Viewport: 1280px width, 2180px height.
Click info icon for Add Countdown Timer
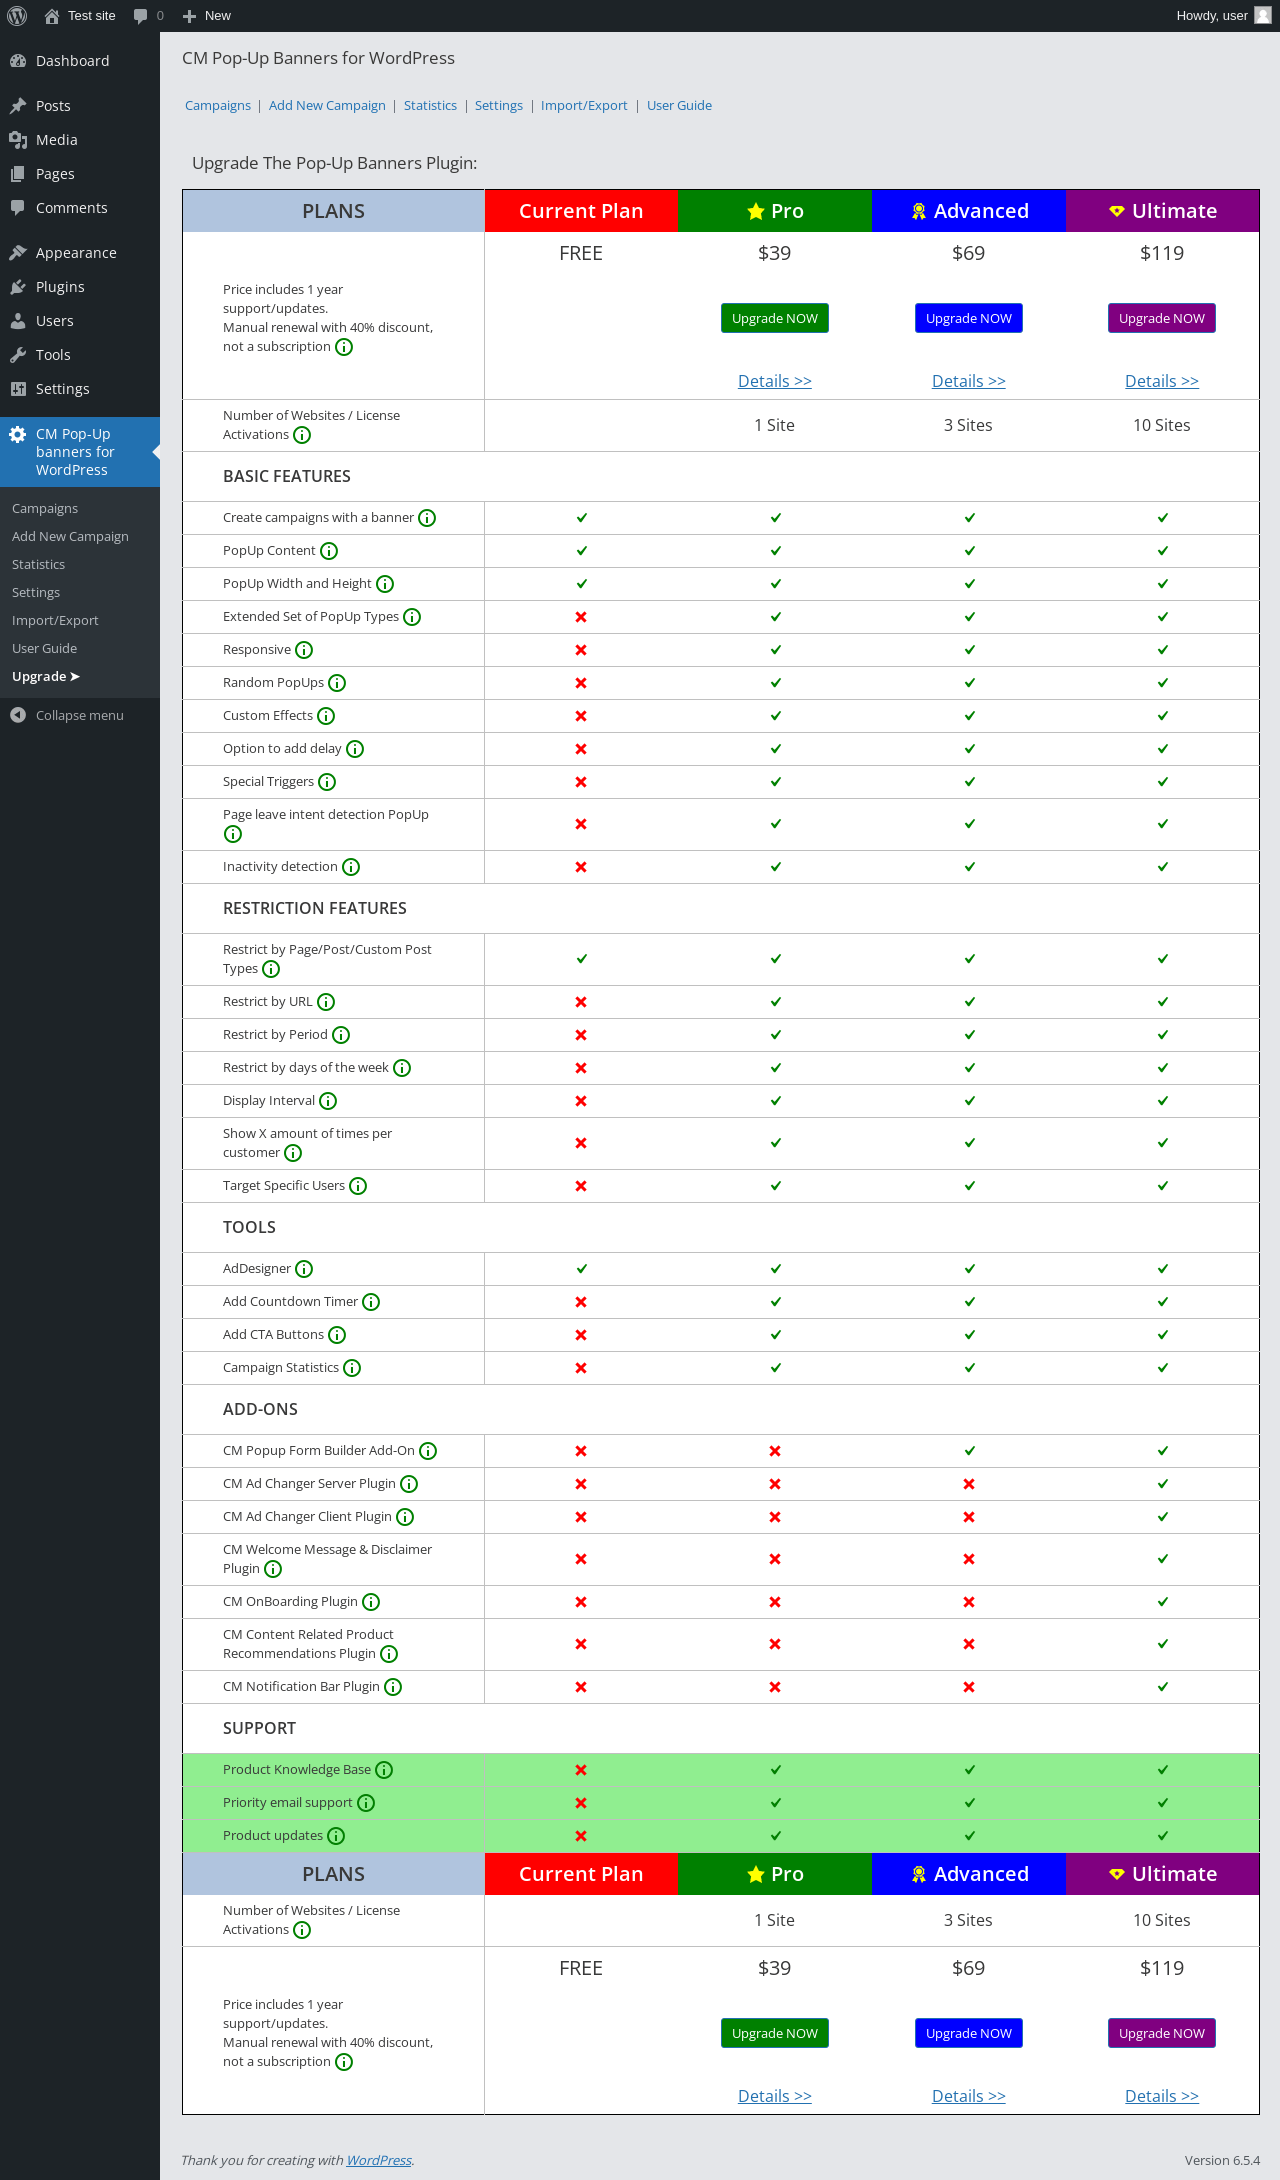(x=371, y=1302)
